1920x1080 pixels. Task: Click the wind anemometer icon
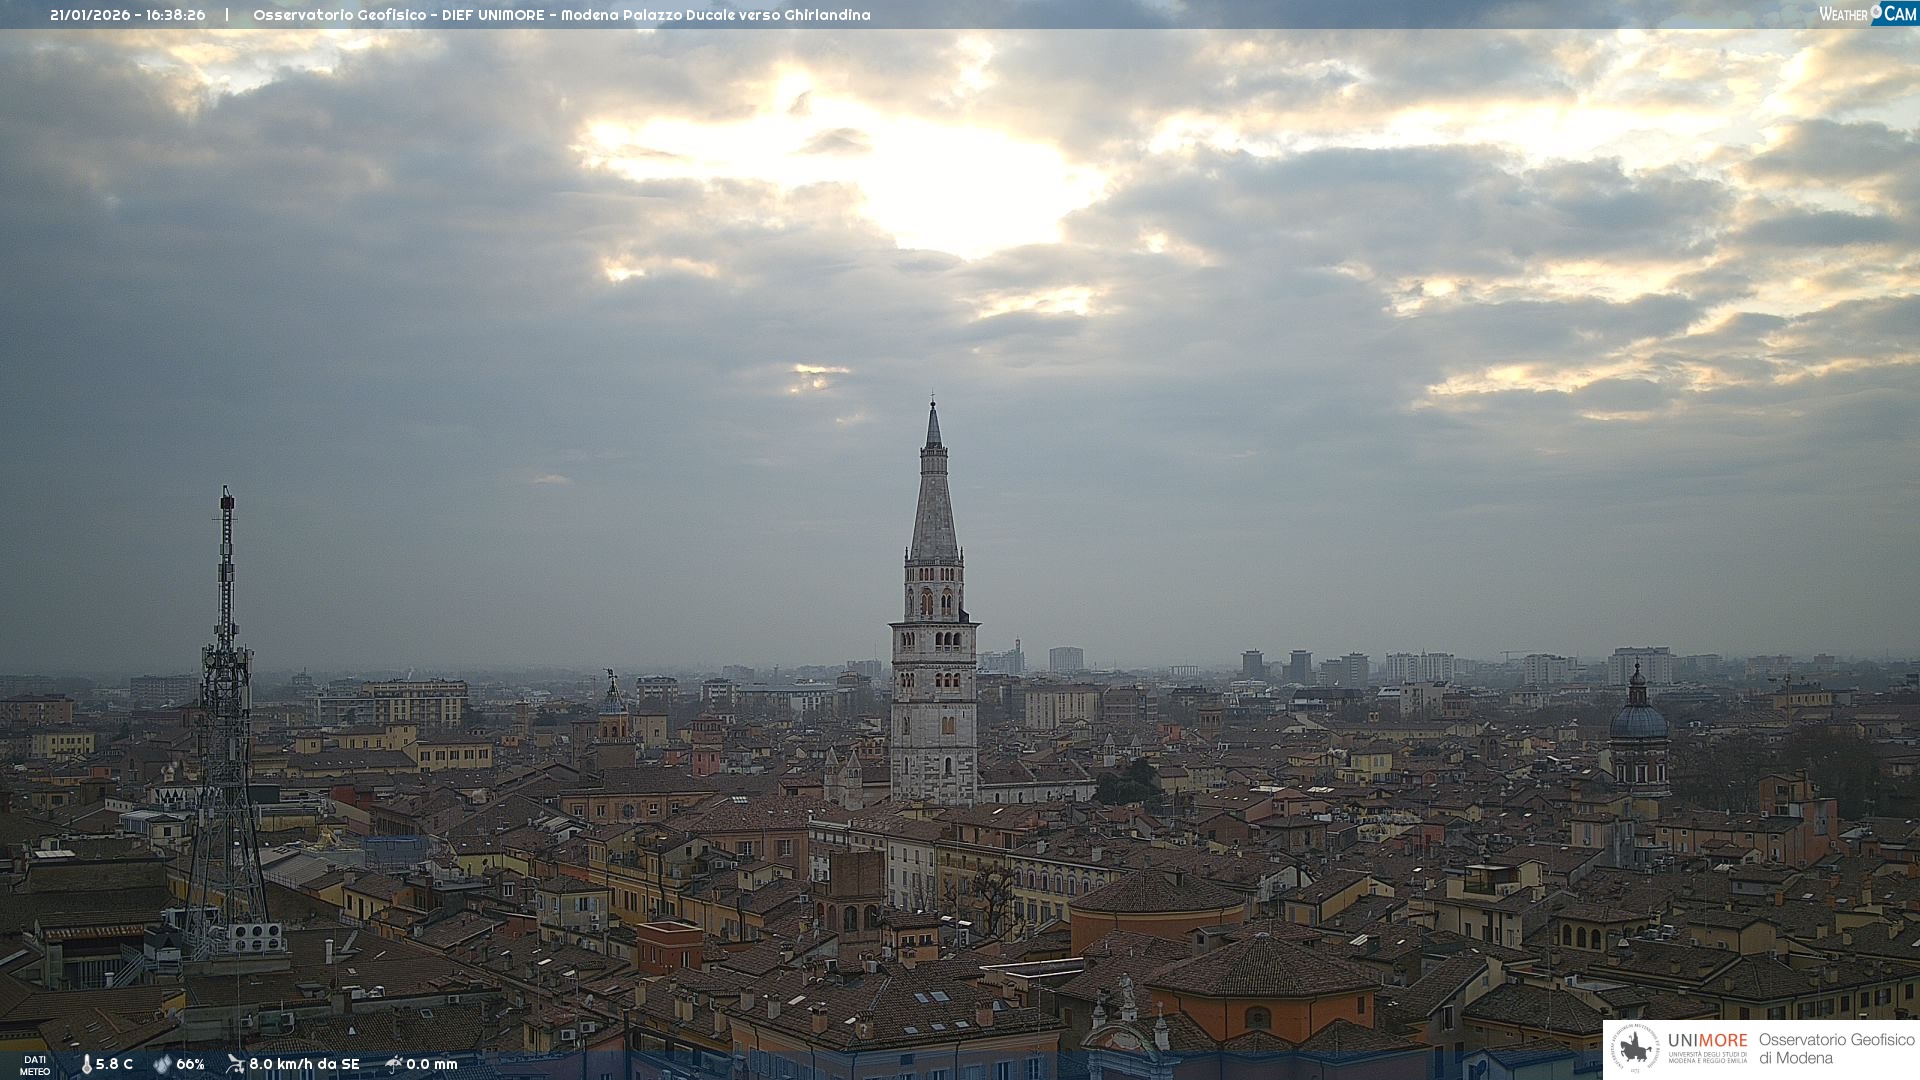coord(235,1064)
